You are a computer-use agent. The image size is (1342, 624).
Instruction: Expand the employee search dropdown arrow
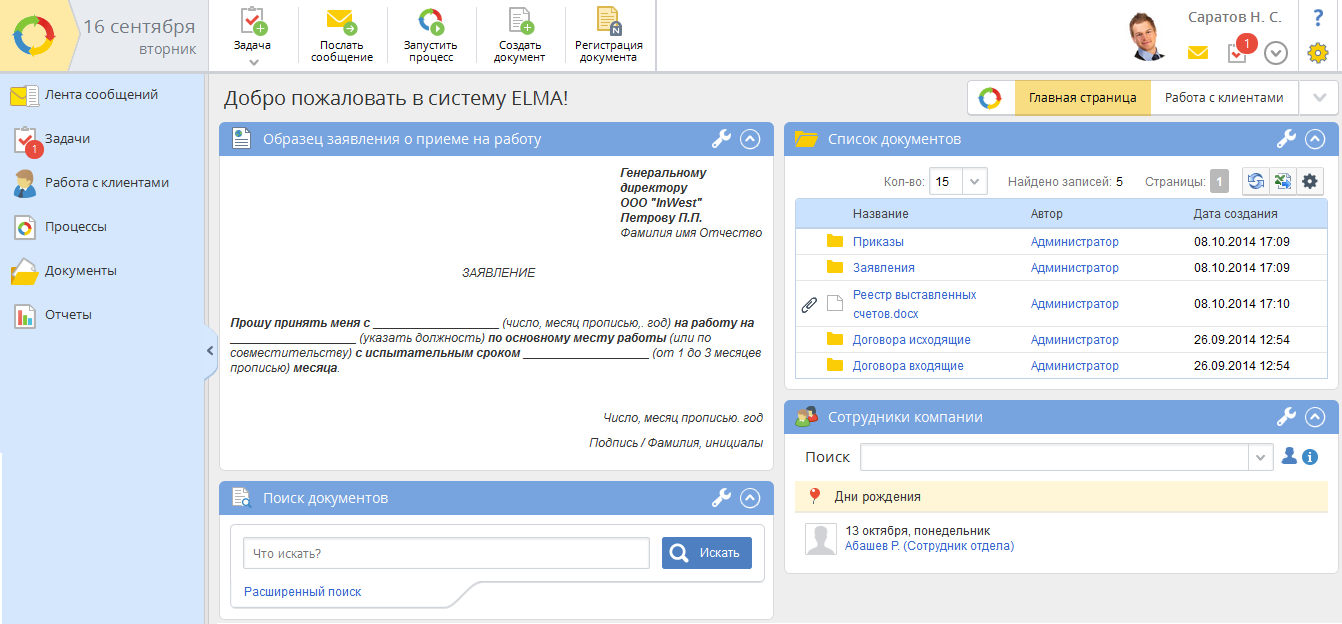[x=1261, y=457]
